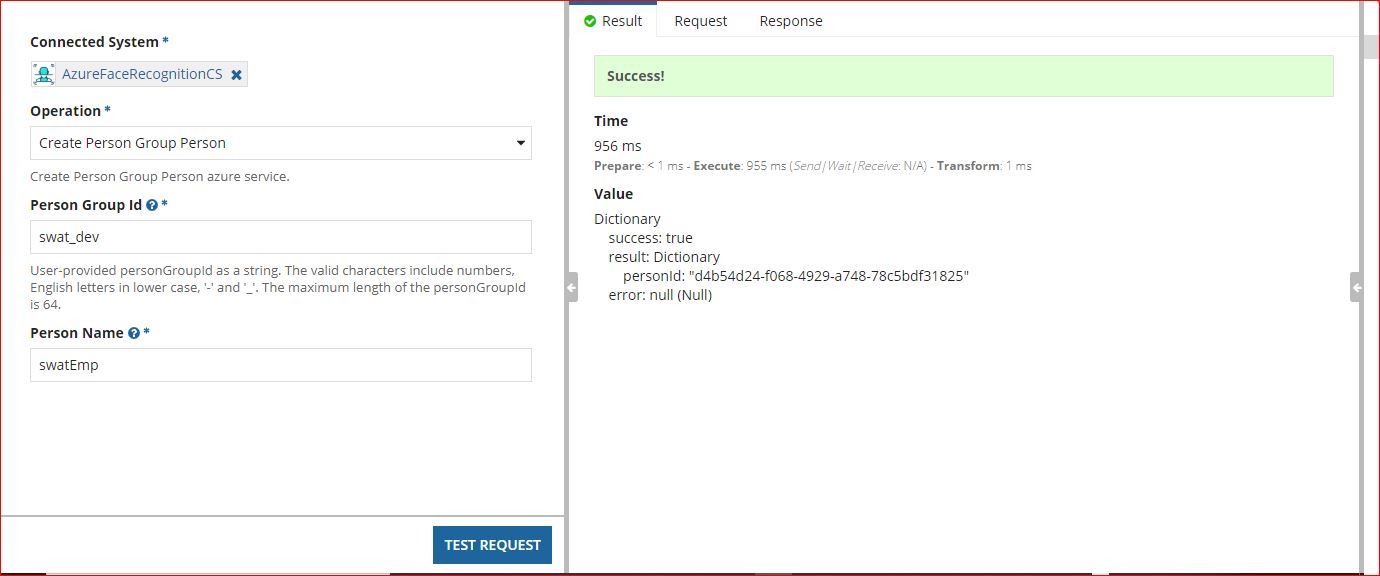Click the 956 ms time value
The width and height of the screenshot is (1380, 576).
tap(618, 146)
